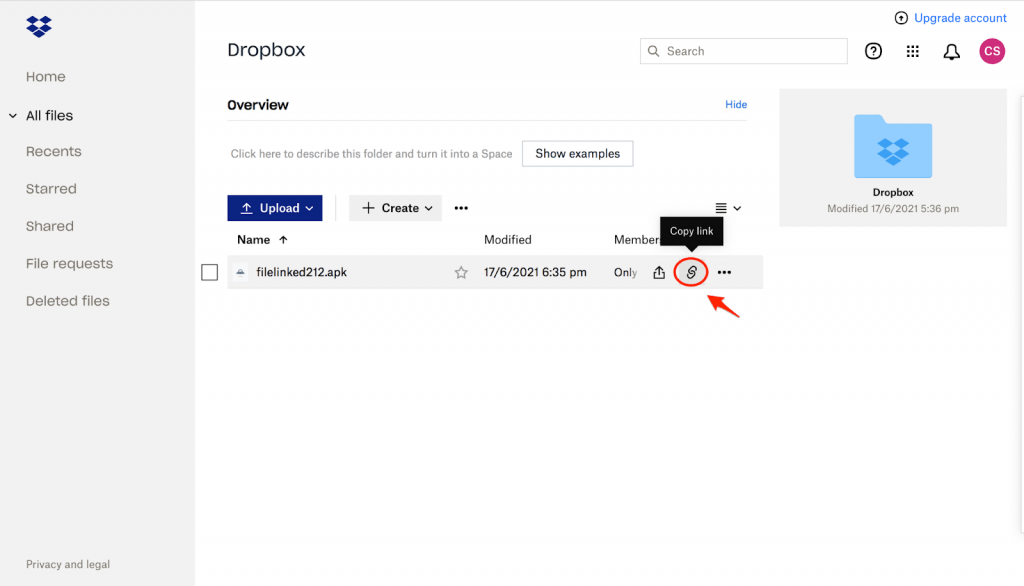The height and width of the screenshot is (586, 1024).
Task: Sort by the Name column header
Action: click(x=253, y=240)
